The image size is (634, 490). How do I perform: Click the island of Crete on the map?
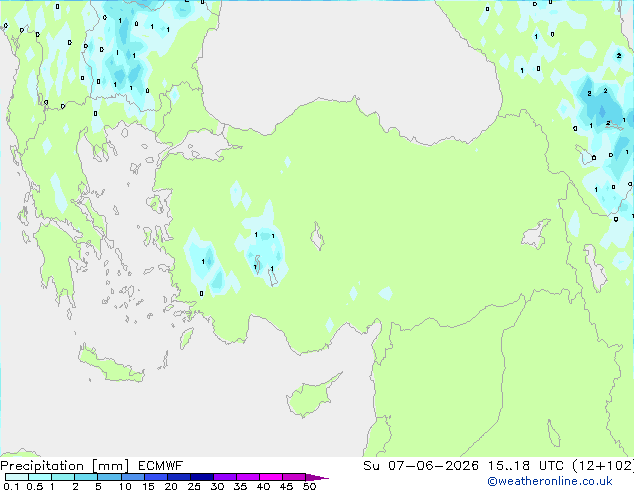coord(109,366)
